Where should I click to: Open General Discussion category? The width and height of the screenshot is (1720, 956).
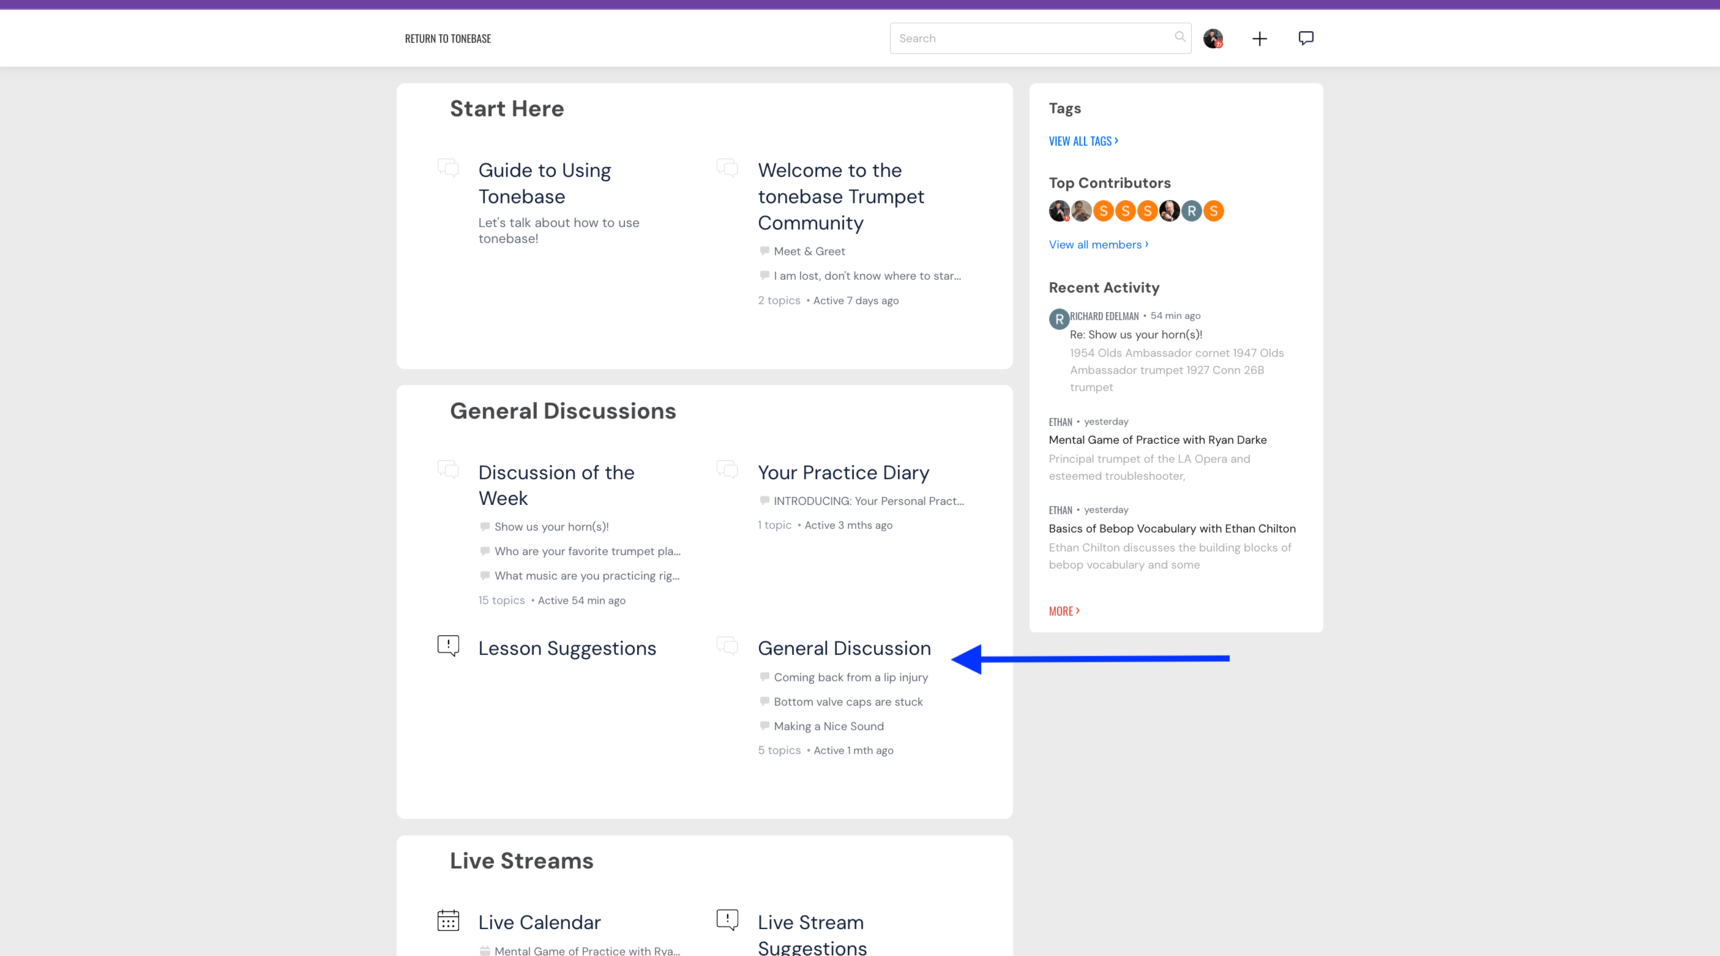[844, 648]
